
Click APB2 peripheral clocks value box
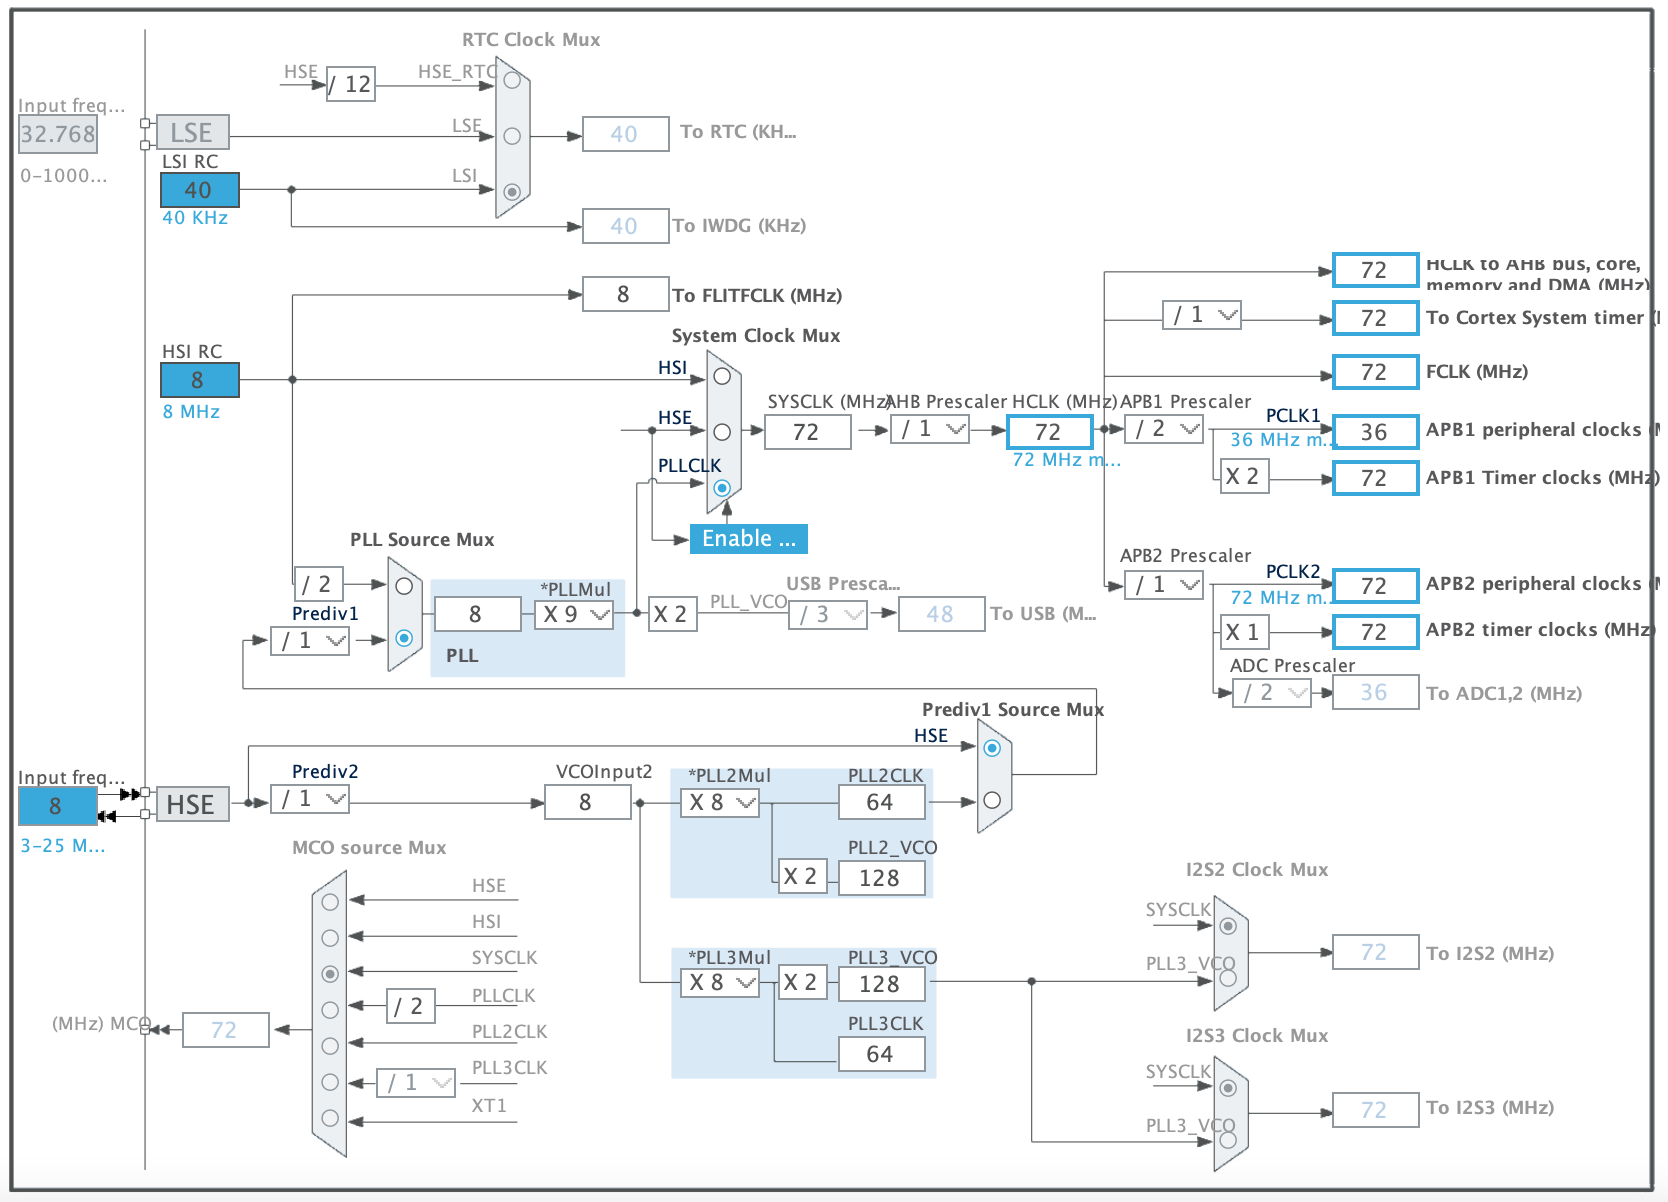(1376, 586)
